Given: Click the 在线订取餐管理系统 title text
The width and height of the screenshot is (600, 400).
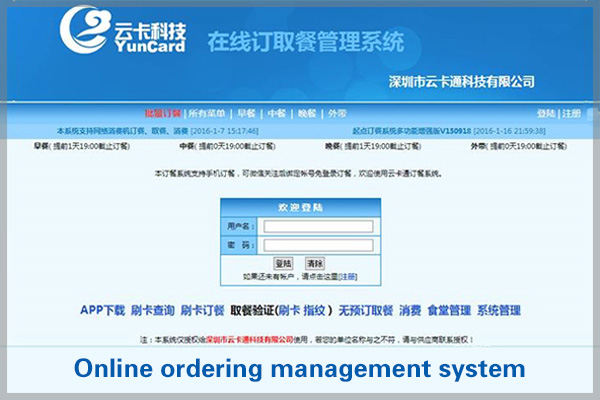Looking at the screenshot, I should click(306, 42).
